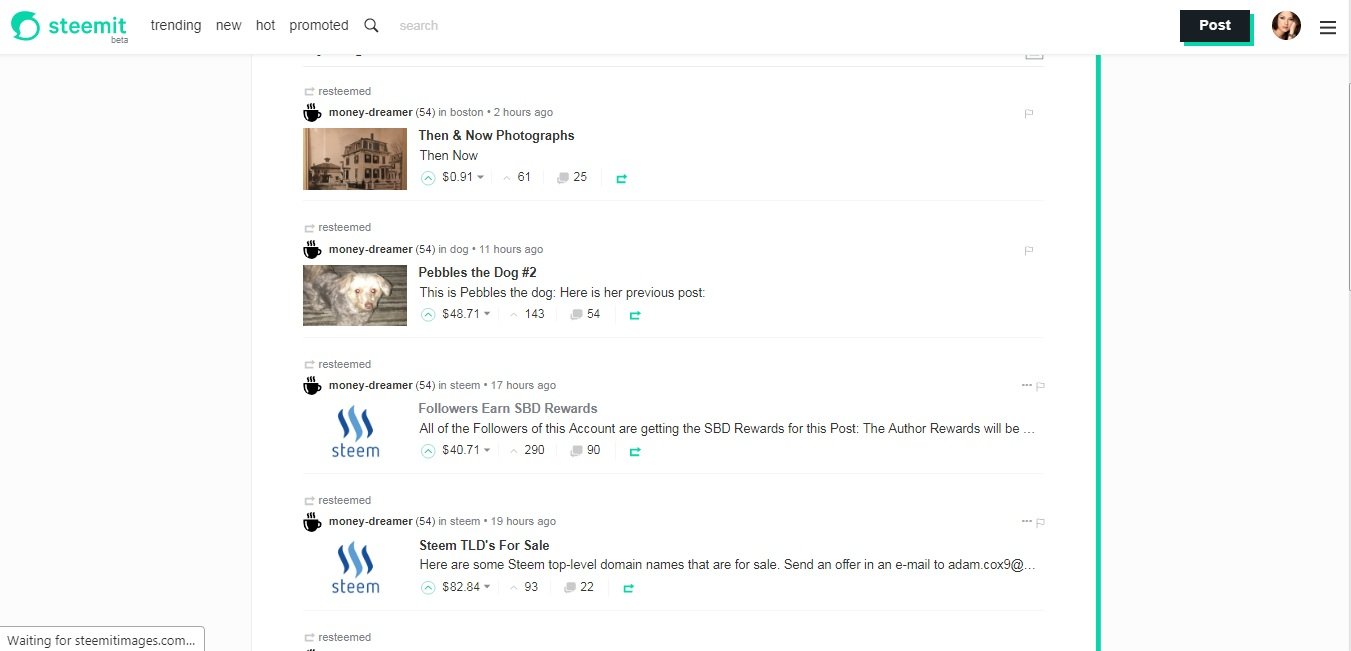Image resolution: width=1351 pixels, height=651 pixels.
Task: Click money-dreamer author on boston post
Action: click(370, 112)
